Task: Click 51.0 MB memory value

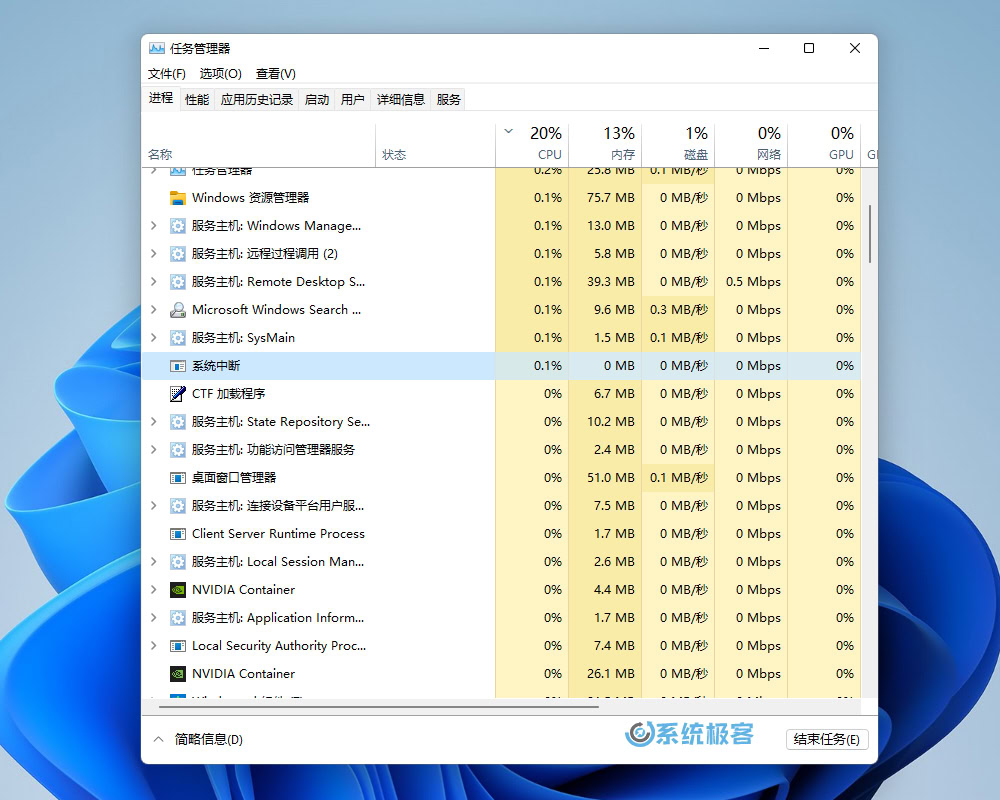Action: click(x=611, y=478)
